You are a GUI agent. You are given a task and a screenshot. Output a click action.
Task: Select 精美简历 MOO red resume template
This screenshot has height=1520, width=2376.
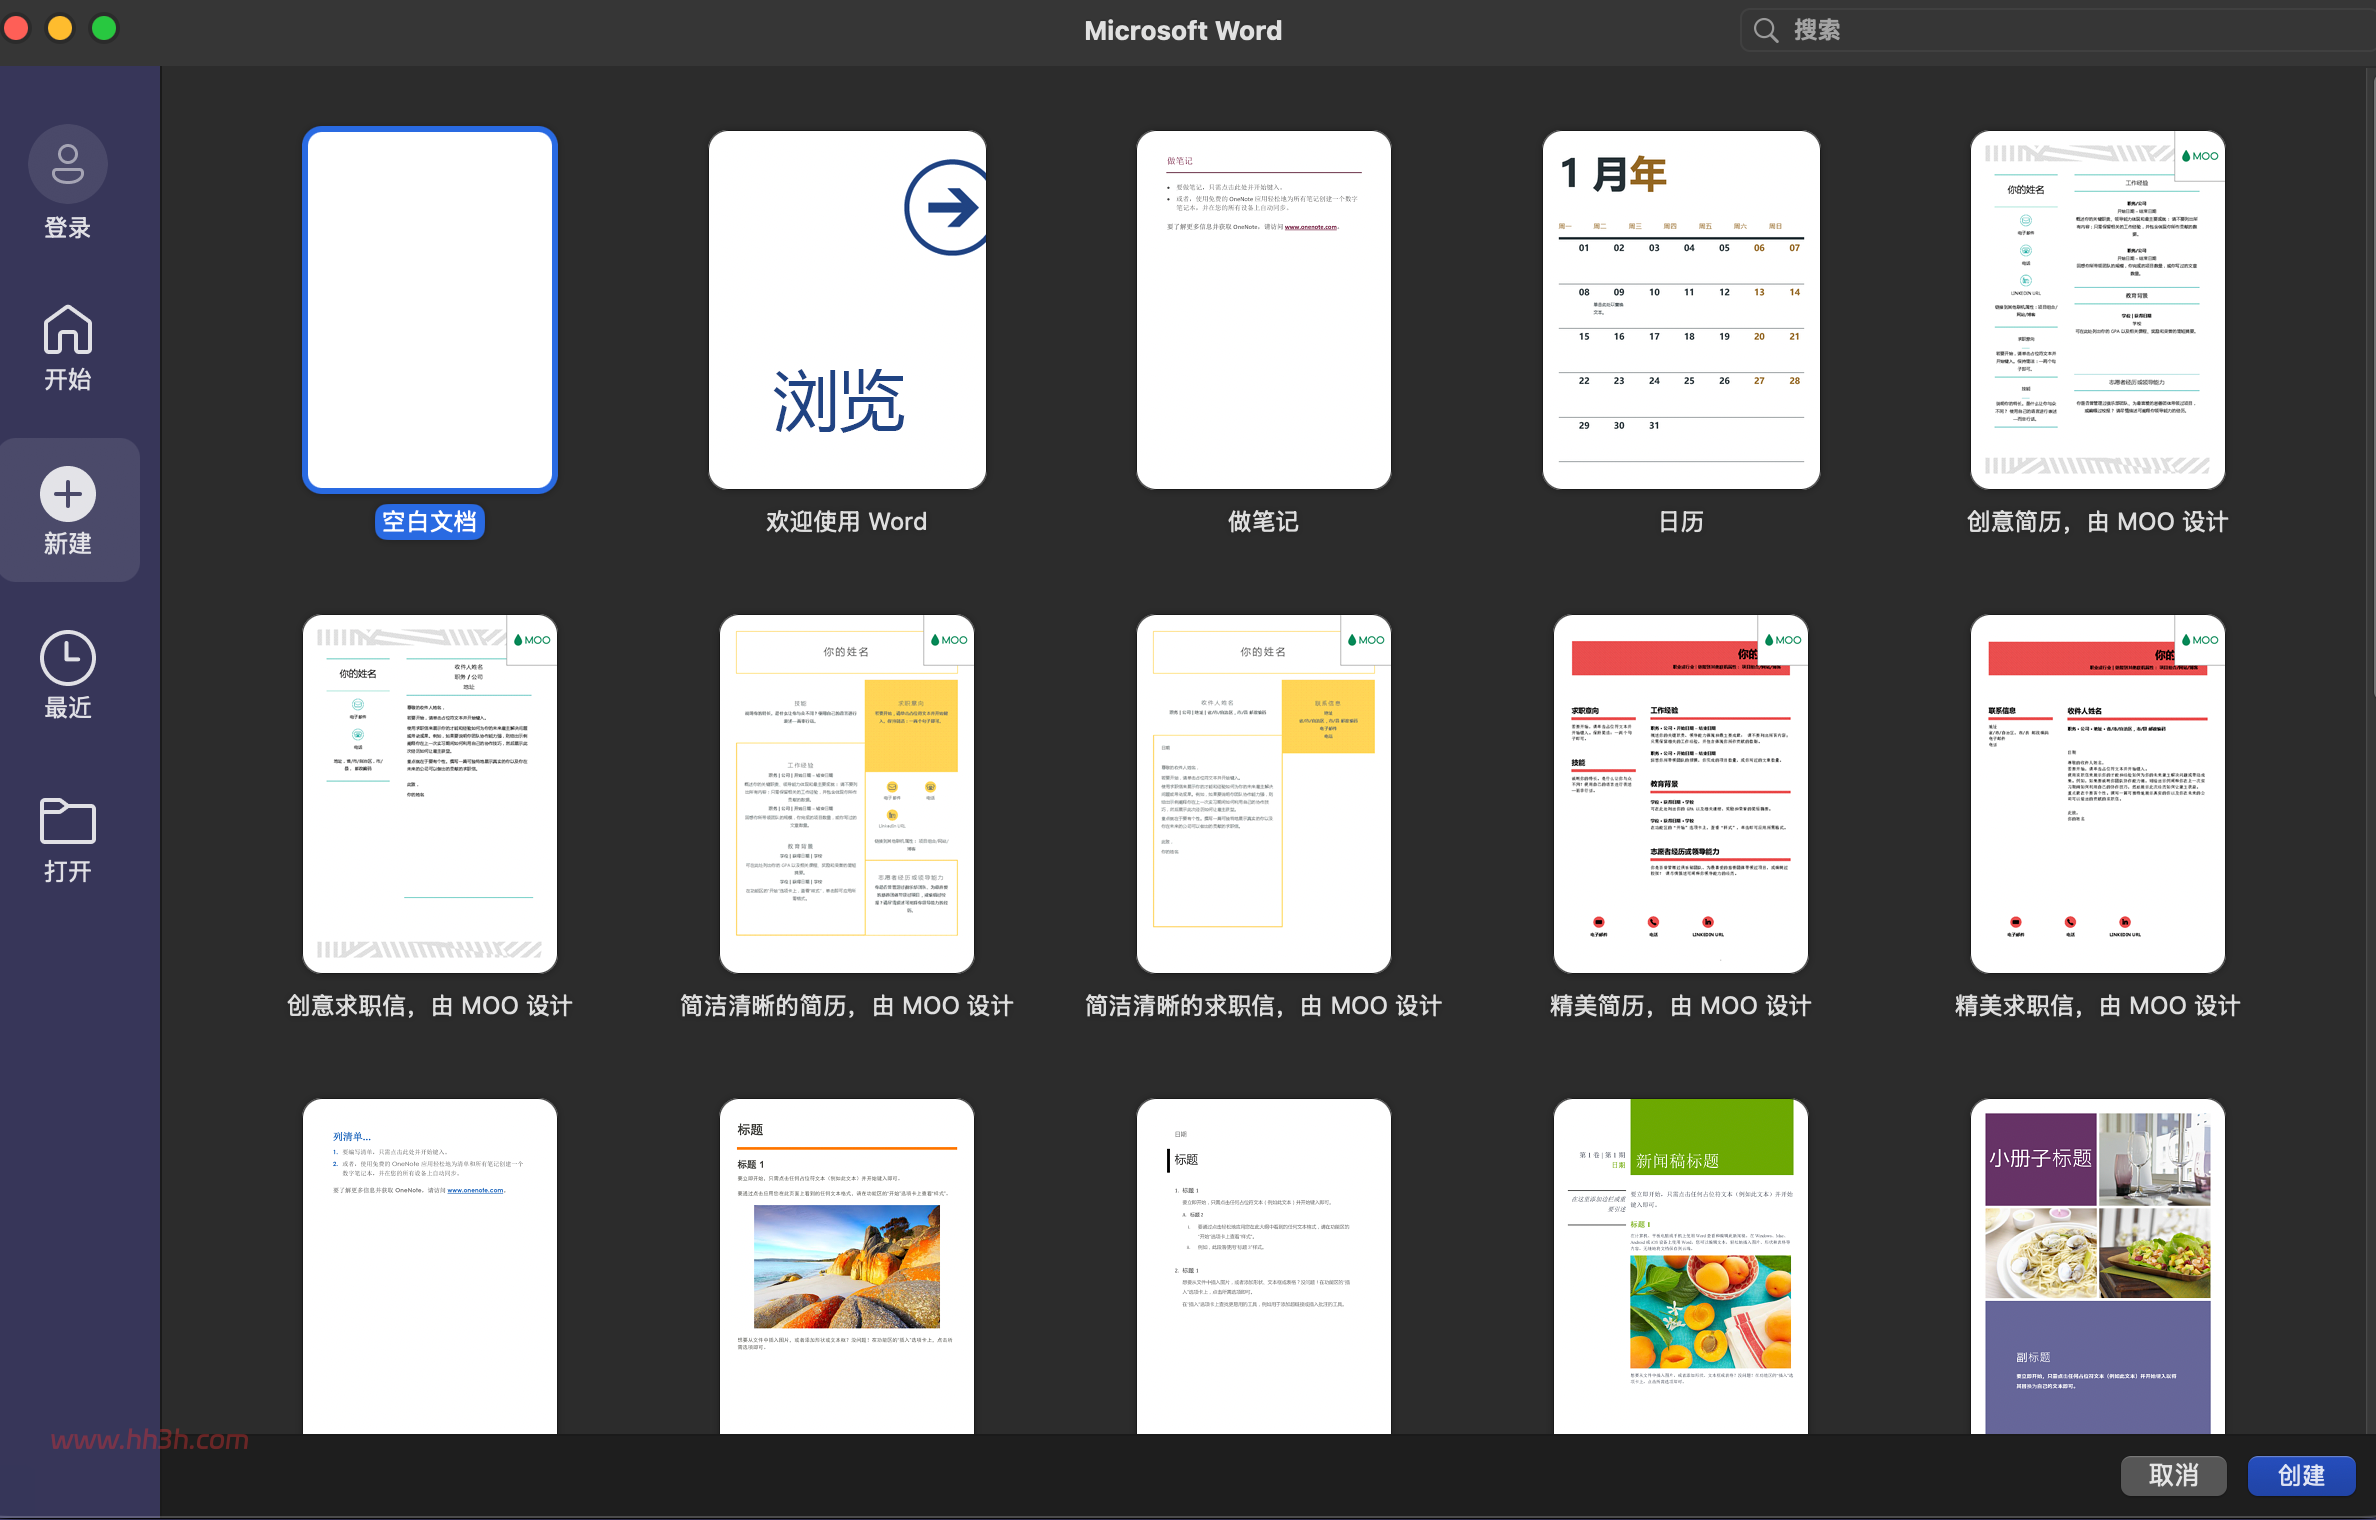tap(1681, 794)
